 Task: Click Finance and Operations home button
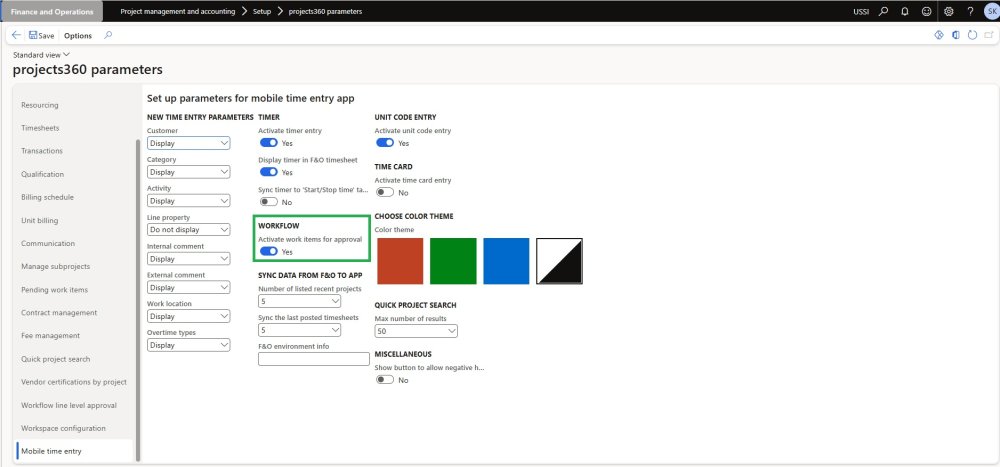51,11
